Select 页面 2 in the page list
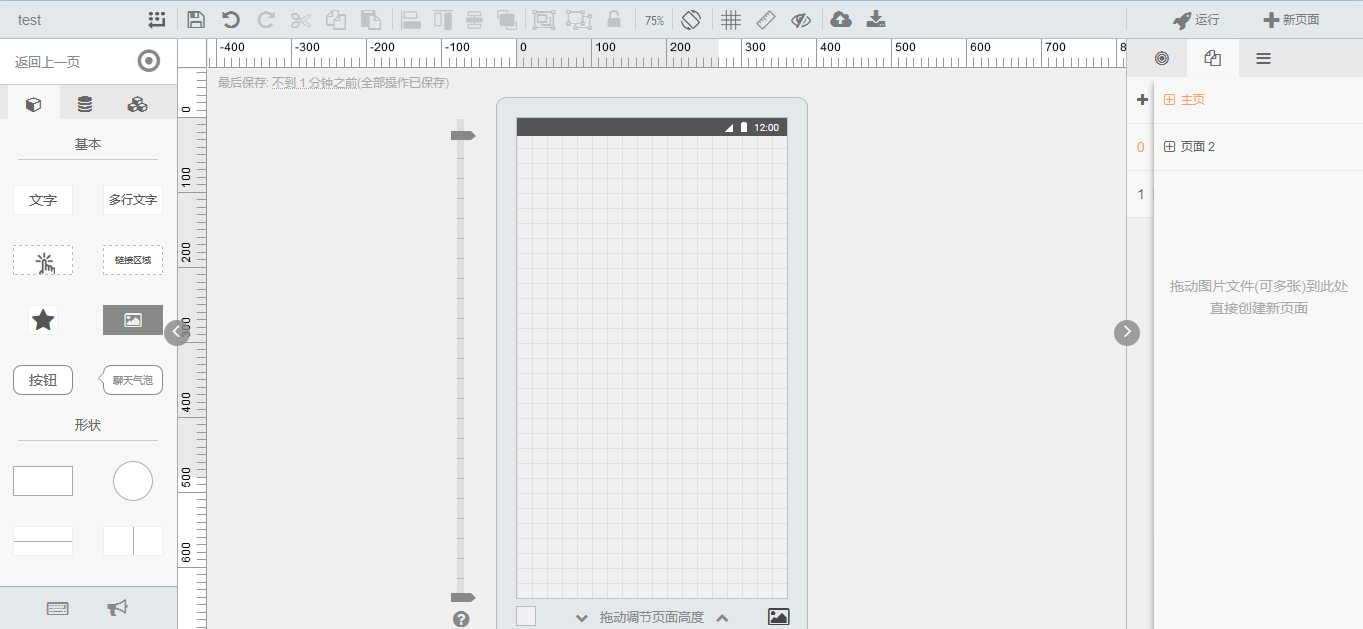 (x=1198, y=147)
